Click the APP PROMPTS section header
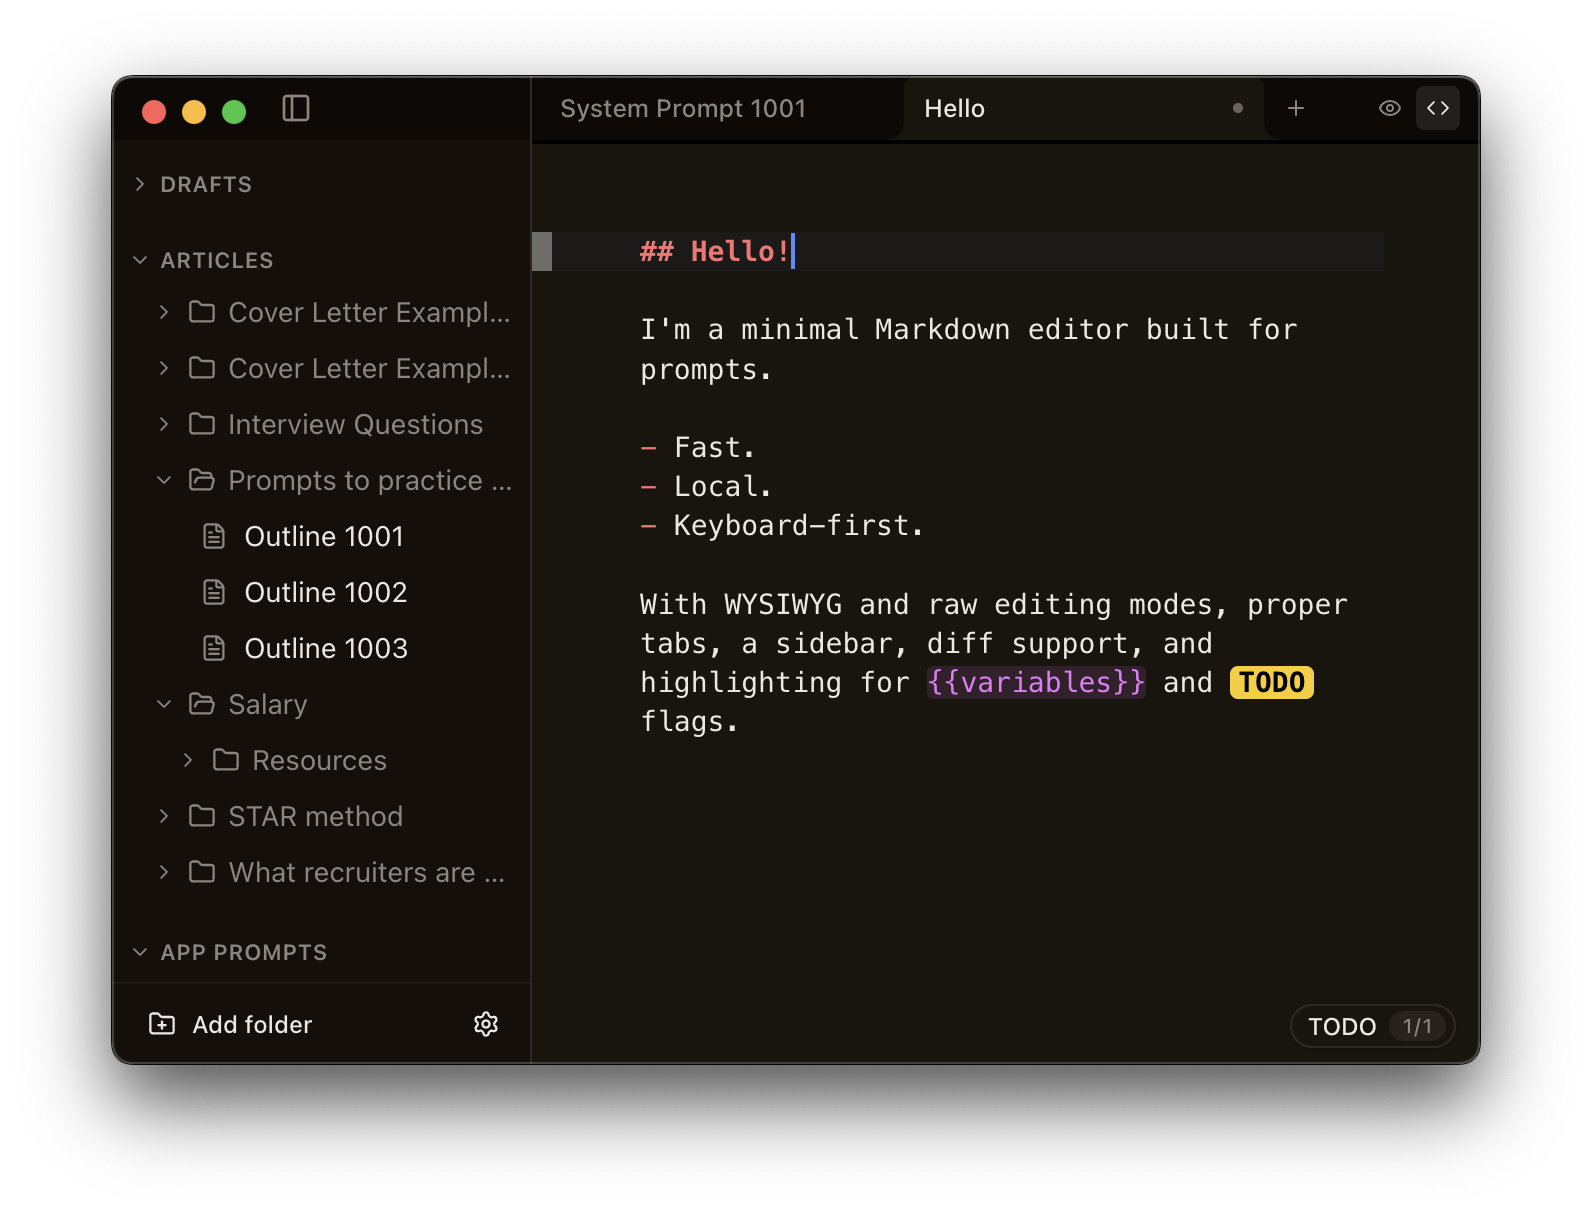Image resolution: width=1592 pixels, height=1212 pixels. pos(243,952)
